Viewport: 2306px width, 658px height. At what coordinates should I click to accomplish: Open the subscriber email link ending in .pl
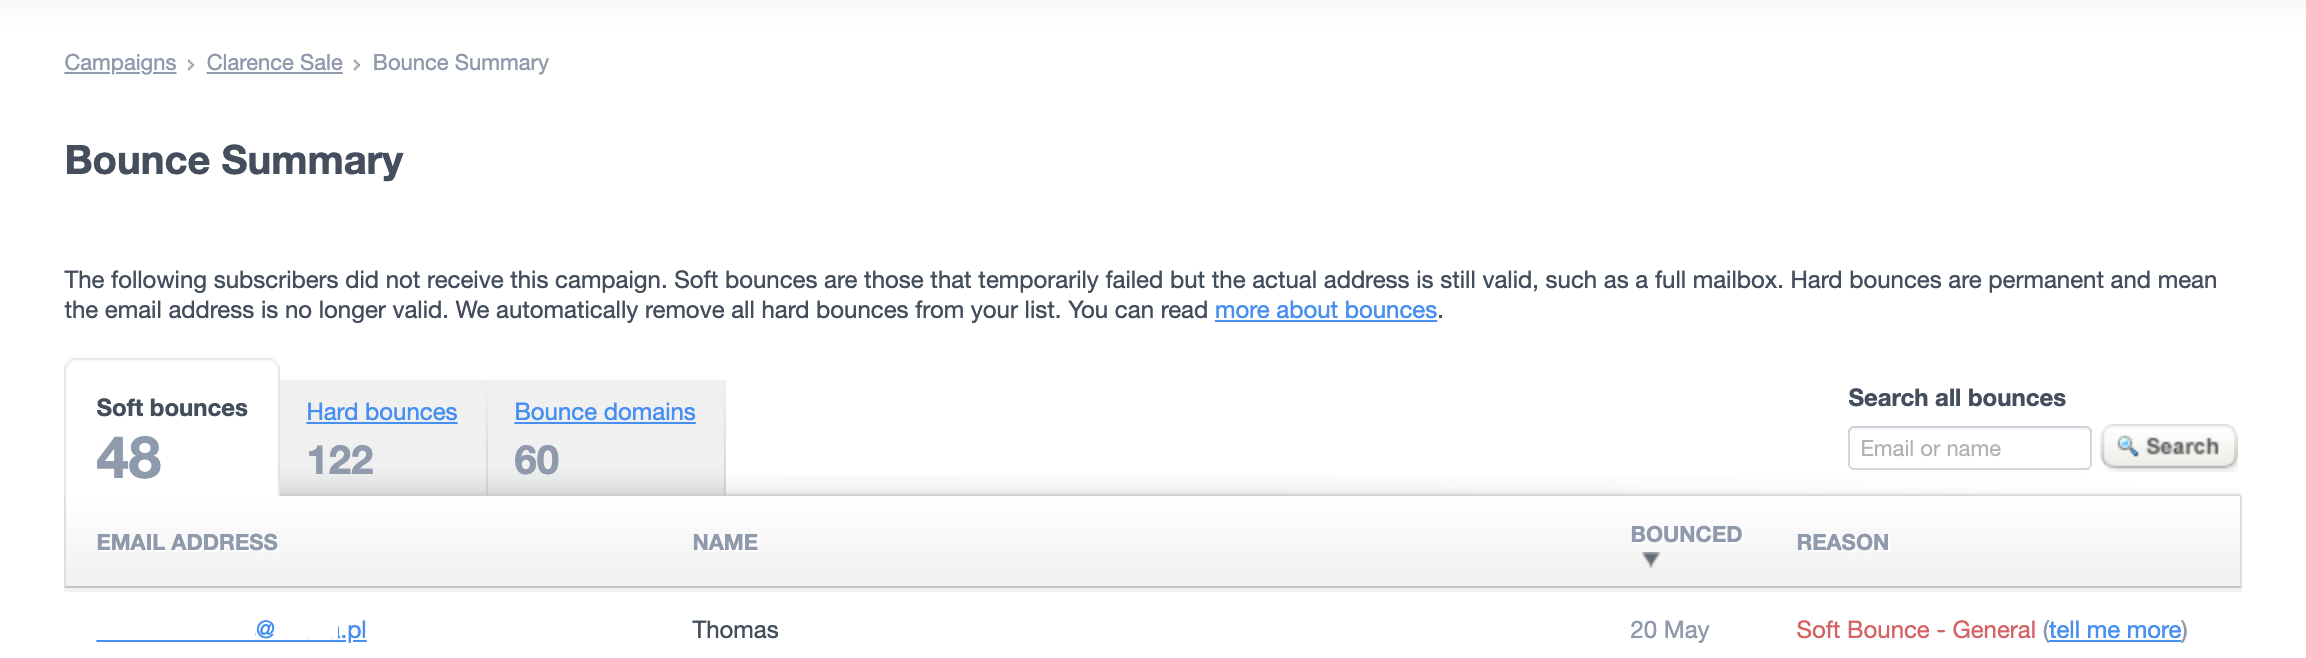click(231, 630)
